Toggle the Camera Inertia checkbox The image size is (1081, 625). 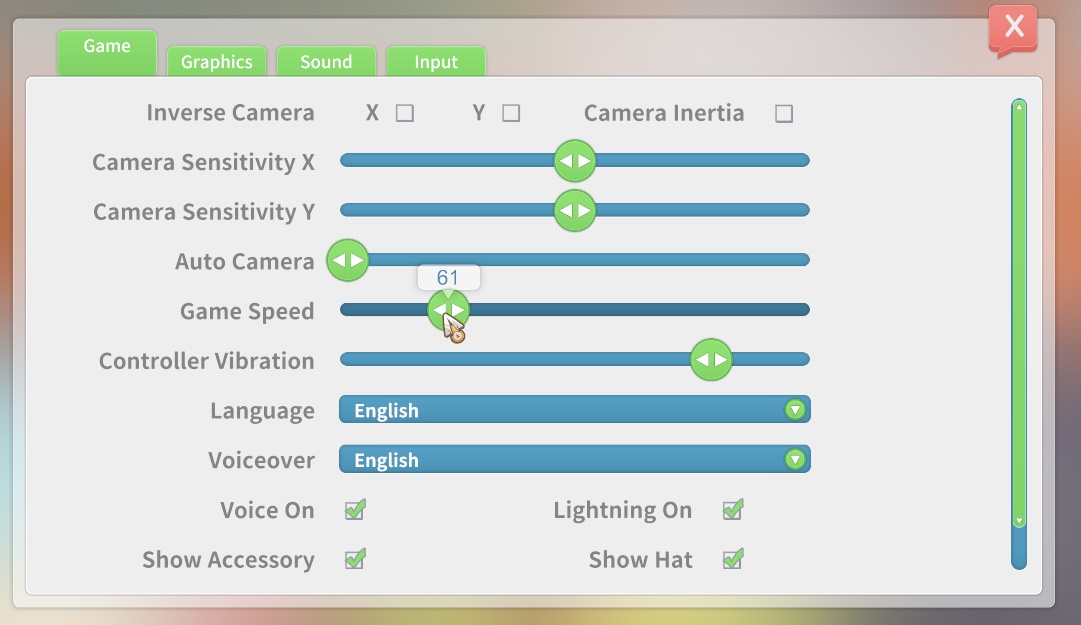[784, 114]
